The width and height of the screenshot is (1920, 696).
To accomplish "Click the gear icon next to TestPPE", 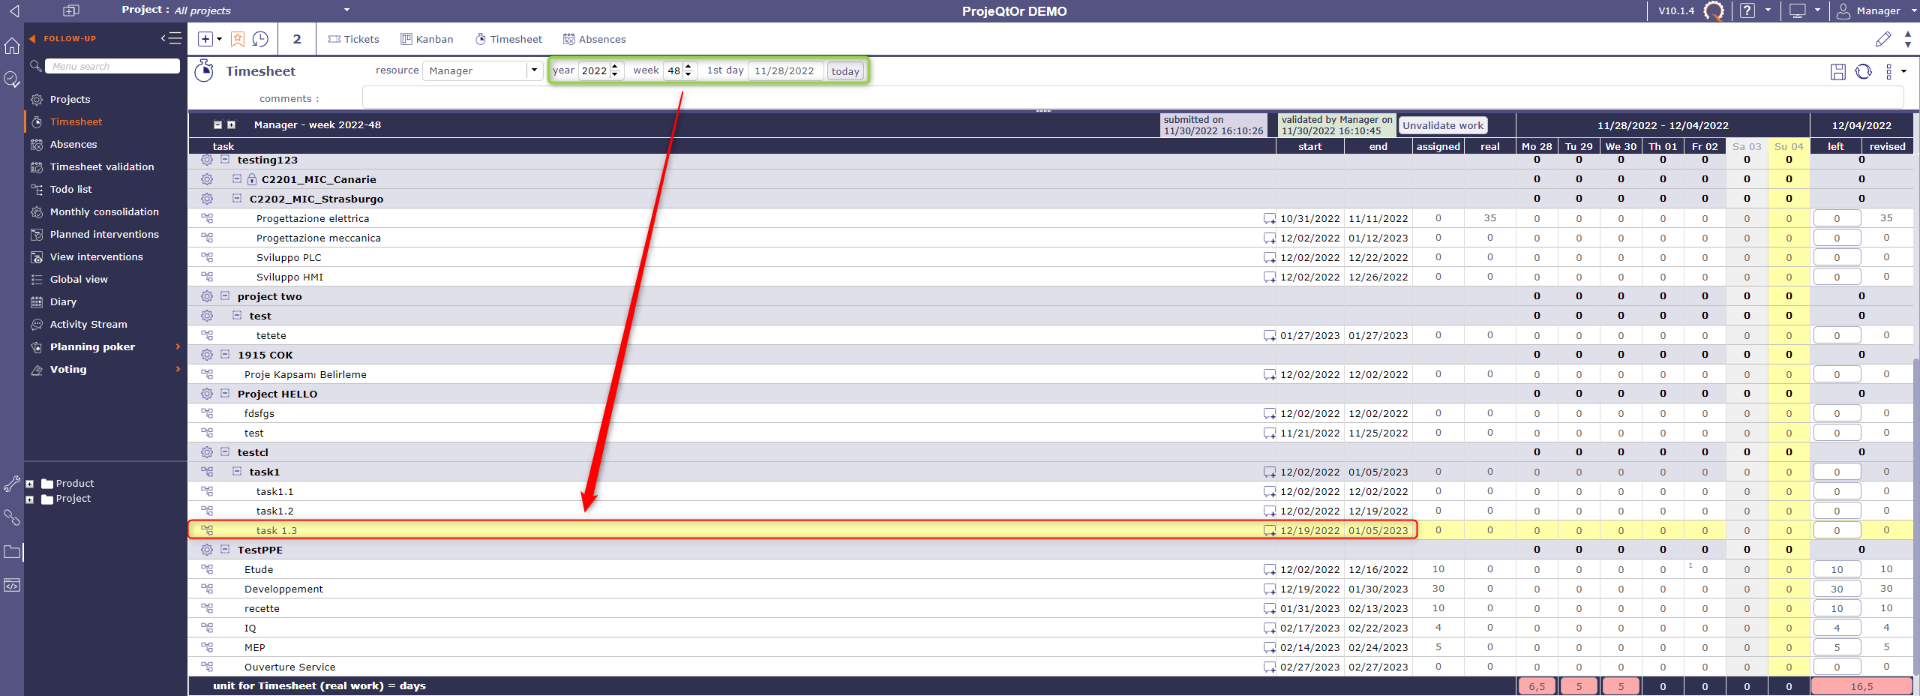I will 207,550.
